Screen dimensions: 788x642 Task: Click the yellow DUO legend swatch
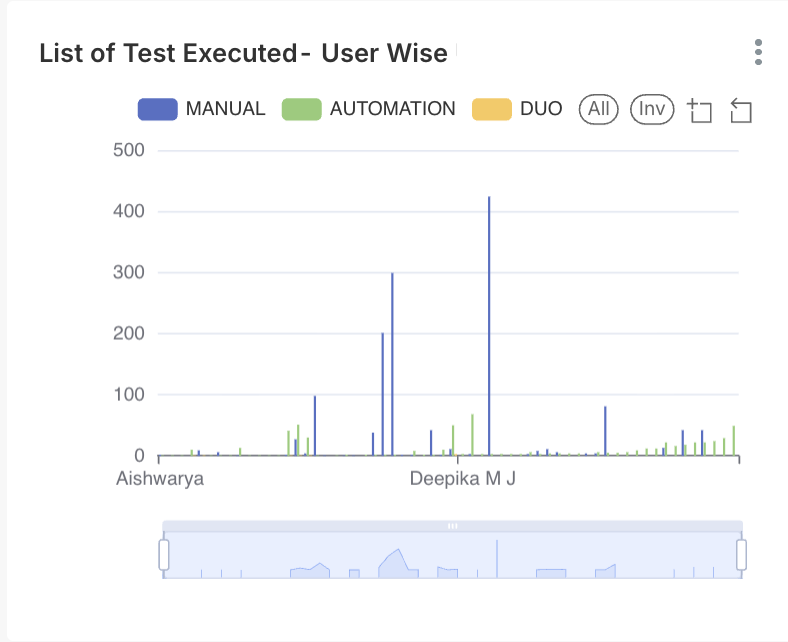point(491,109)
